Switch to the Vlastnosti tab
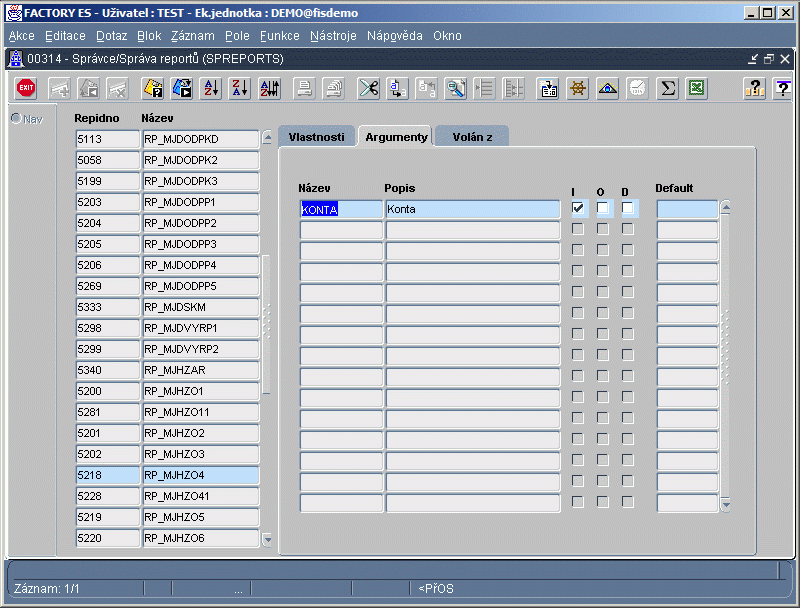 pyautogui.click(x=316, y=136)
